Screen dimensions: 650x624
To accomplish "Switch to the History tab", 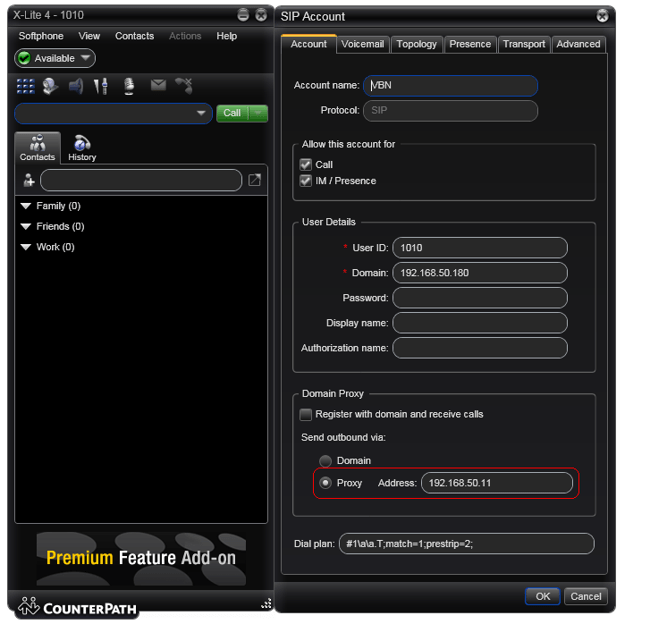I will pos(82,148).
